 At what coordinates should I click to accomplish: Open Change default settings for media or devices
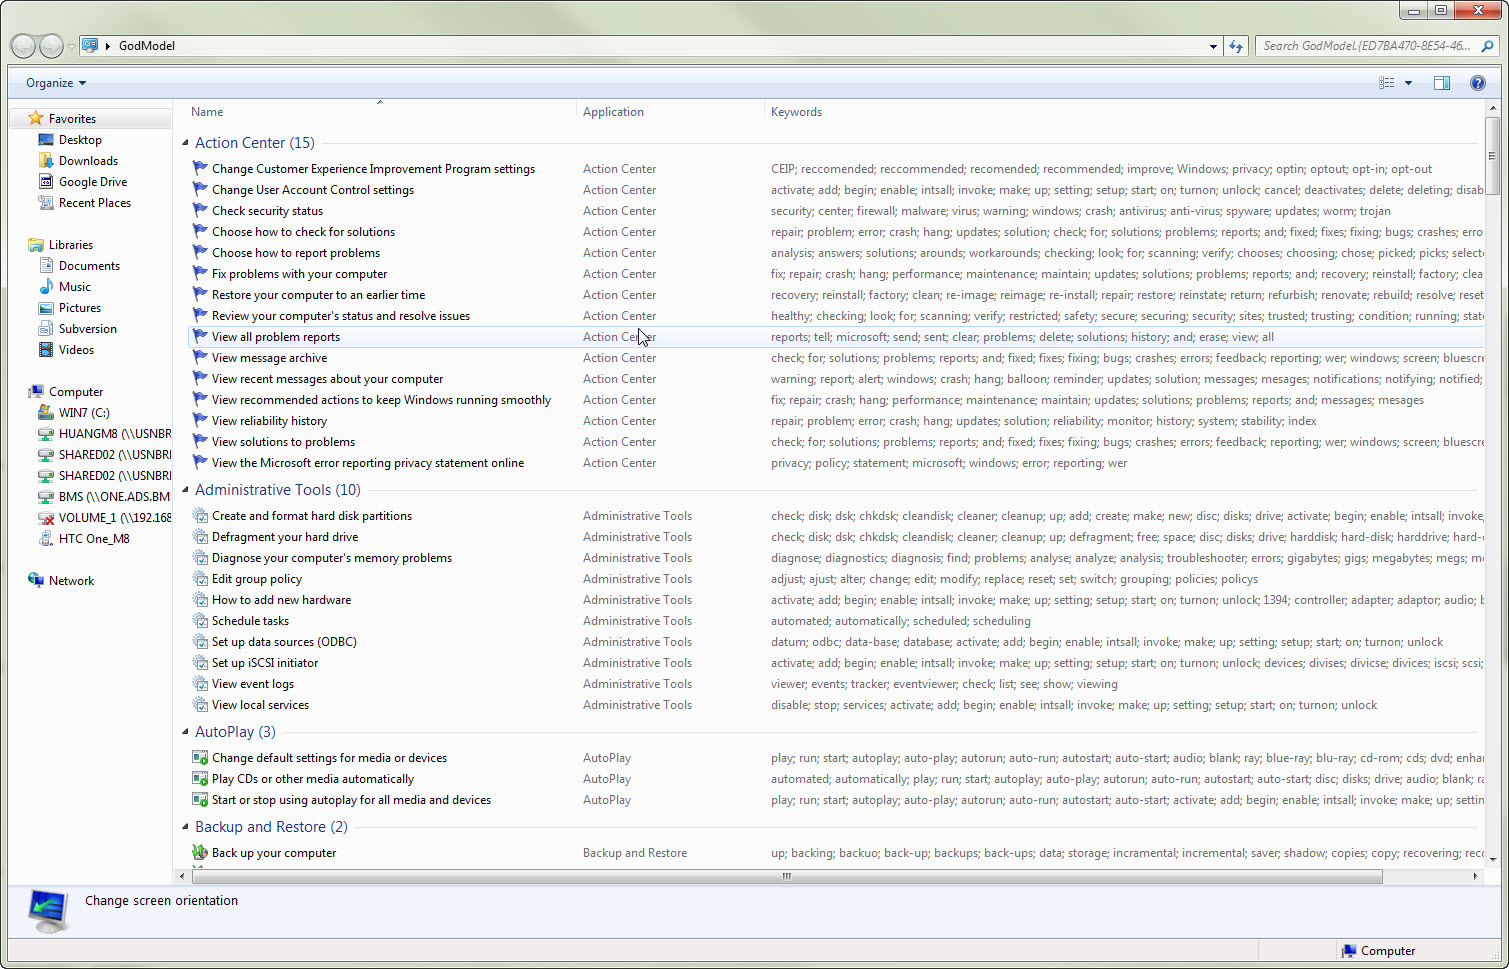point(329,758)
